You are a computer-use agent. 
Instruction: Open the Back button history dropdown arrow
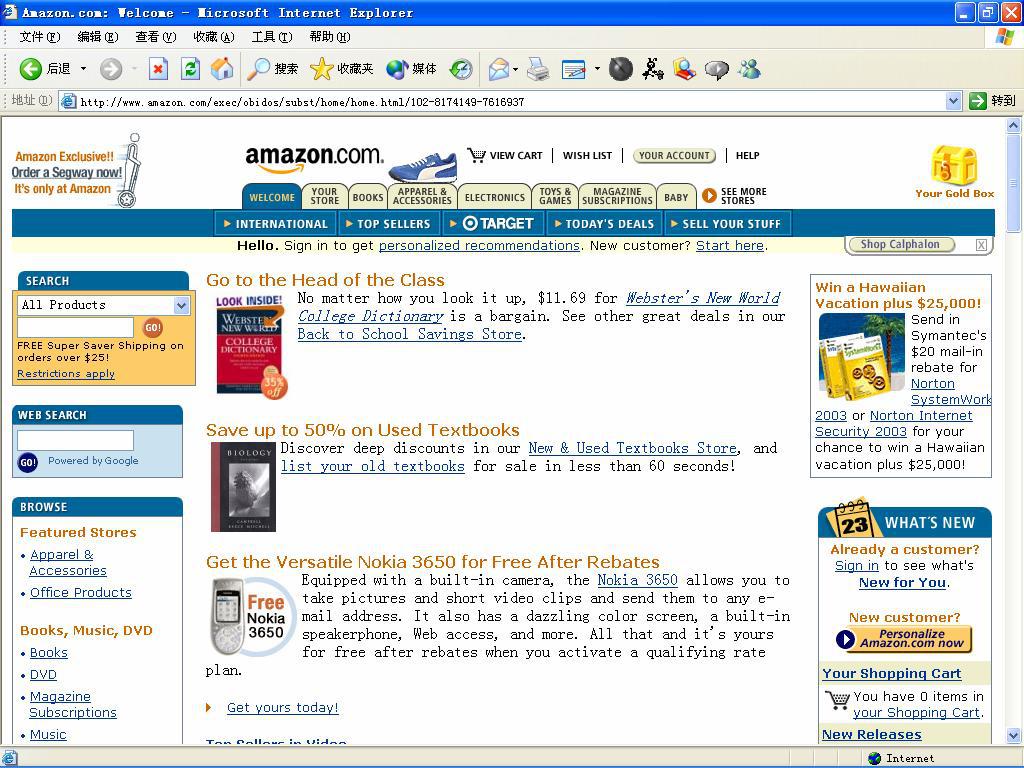click(83, 69)
